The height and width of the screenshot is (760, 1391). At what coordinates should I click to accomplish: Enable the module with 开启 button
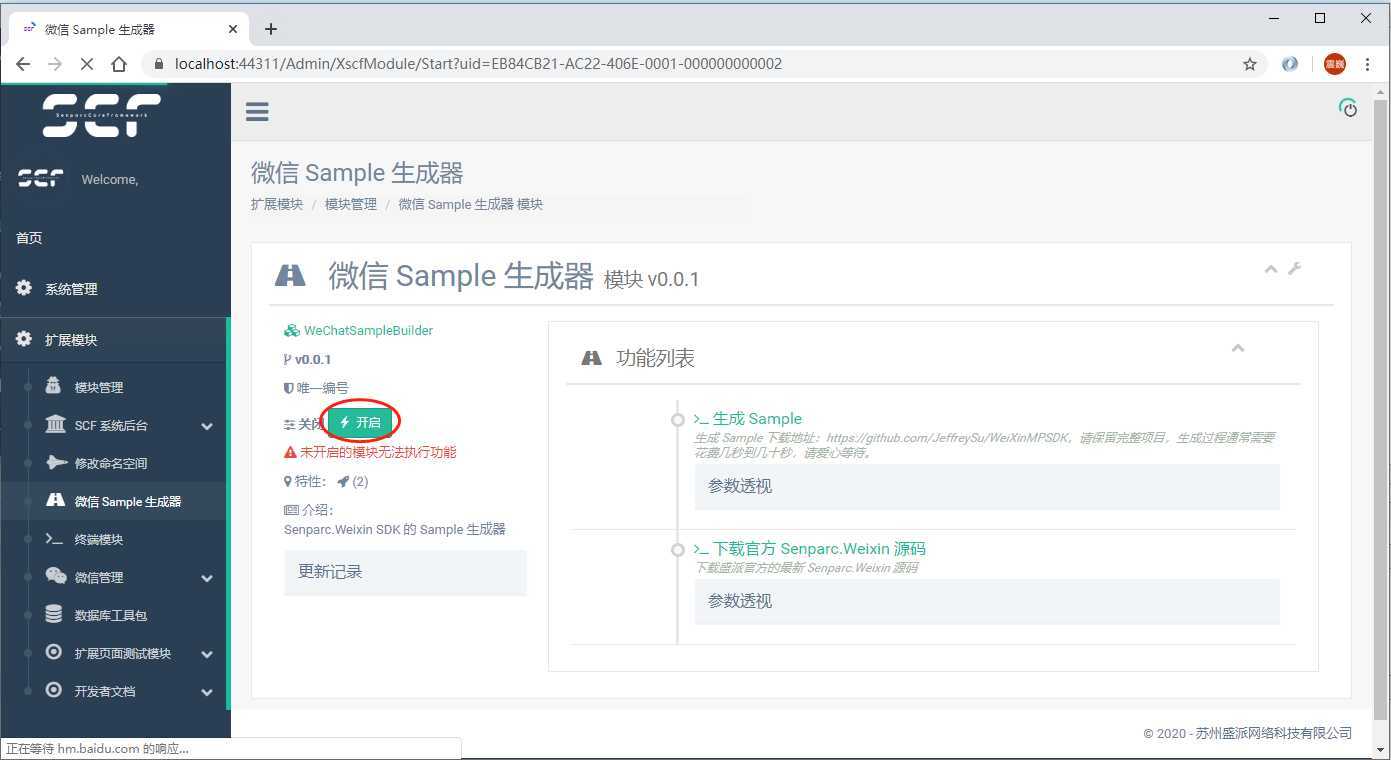[360, 422]
